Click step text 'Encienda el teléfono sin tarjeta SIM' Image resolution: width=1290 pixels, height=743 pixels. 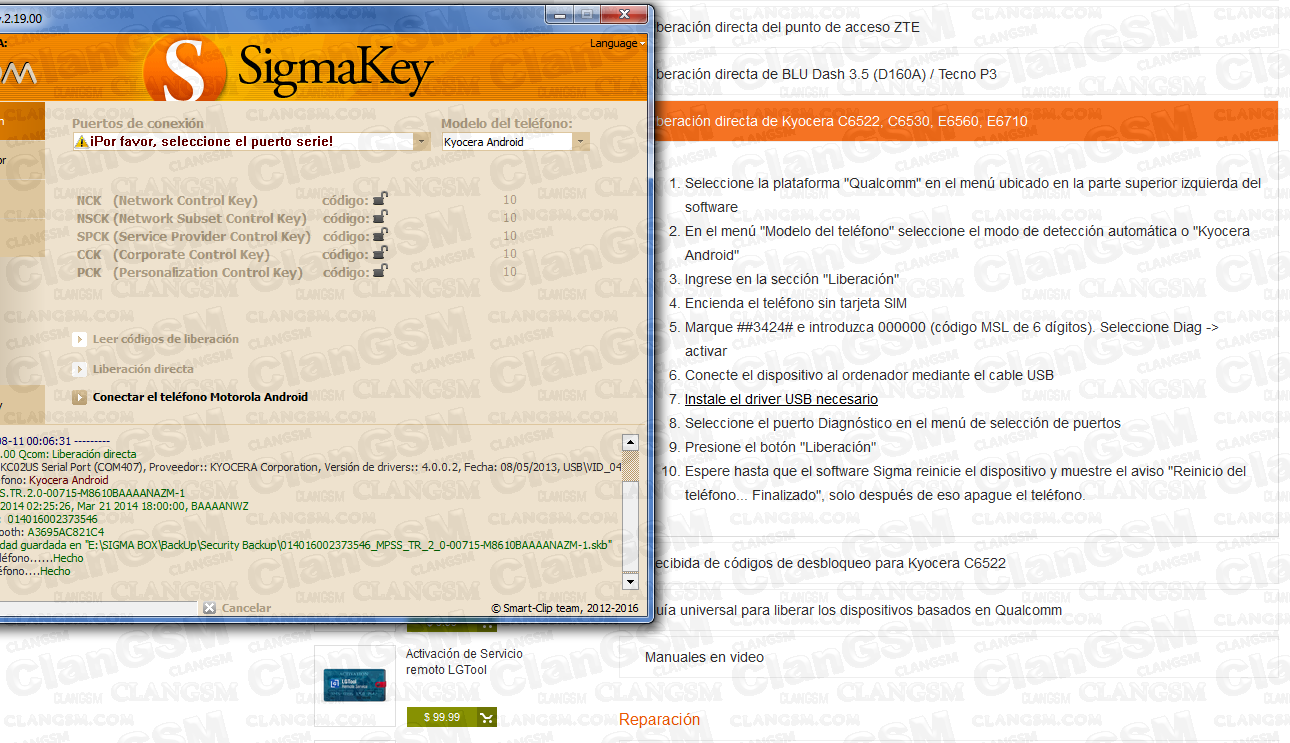tap(796, 303)
